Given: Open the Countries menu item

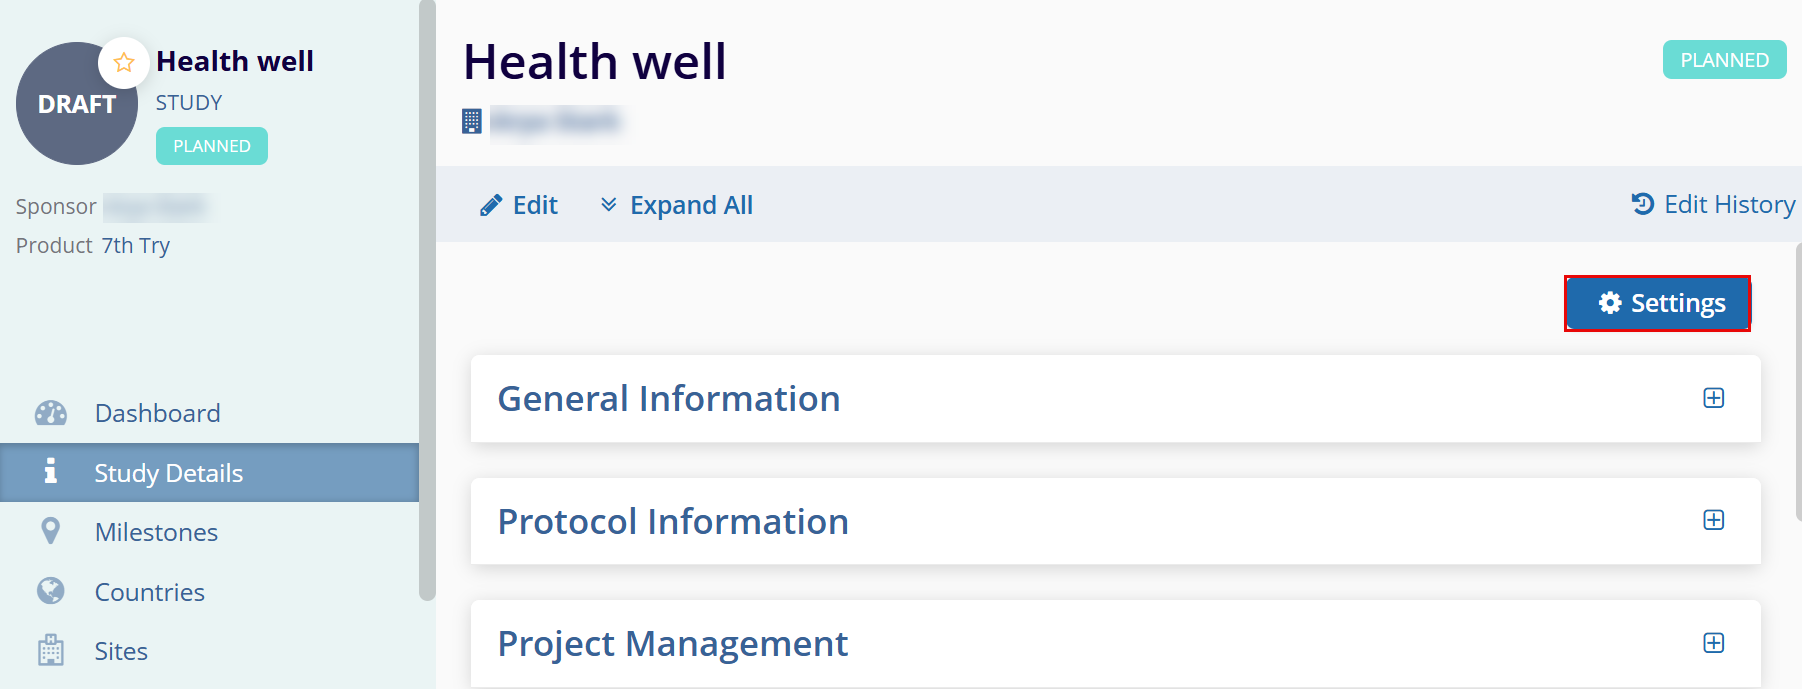Looking at the screenshot, I should click(x=150, y=592).
